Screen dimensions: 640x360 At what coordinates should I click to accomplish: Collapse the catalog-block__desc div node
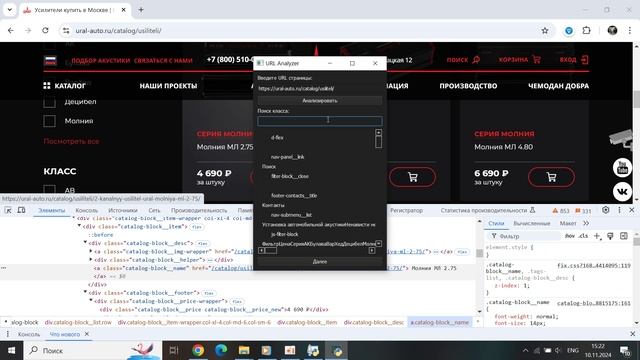[85, 243]
